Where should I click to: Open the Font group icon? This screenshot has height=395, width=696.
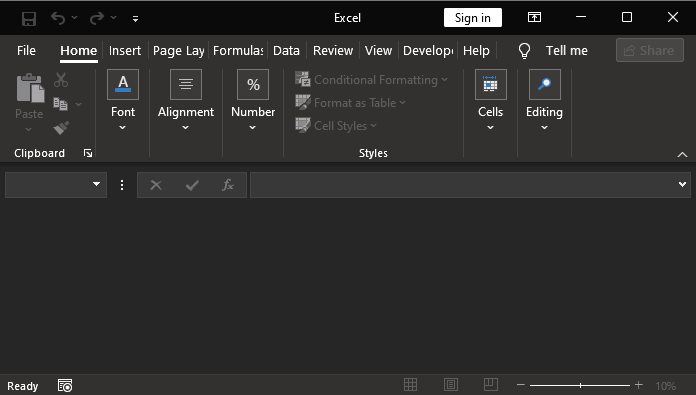[x=123, y=84]
